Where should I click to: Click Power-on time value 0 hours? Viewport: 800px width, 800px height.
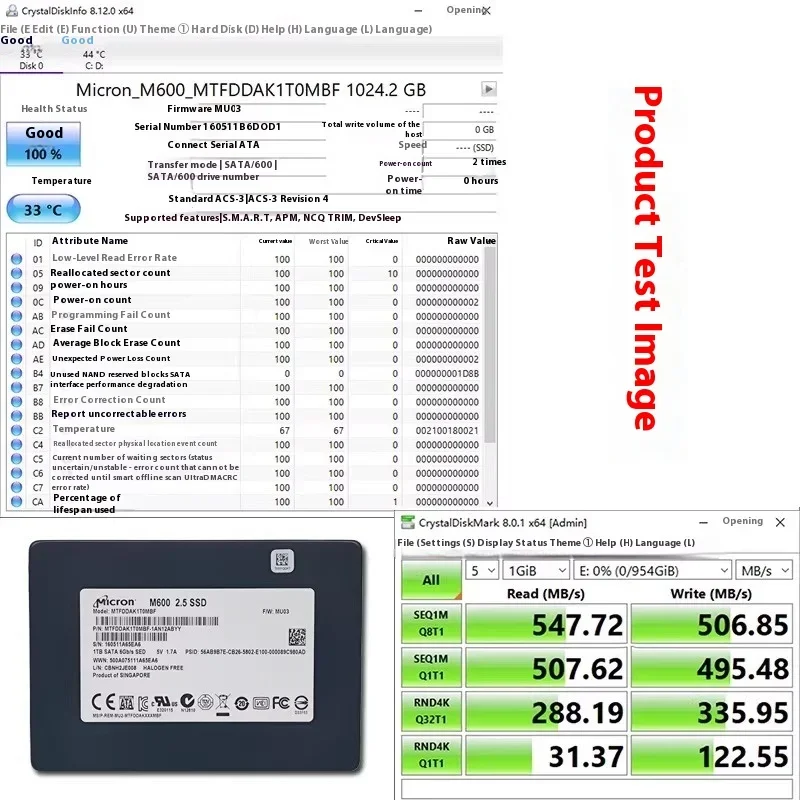(481, 181)
